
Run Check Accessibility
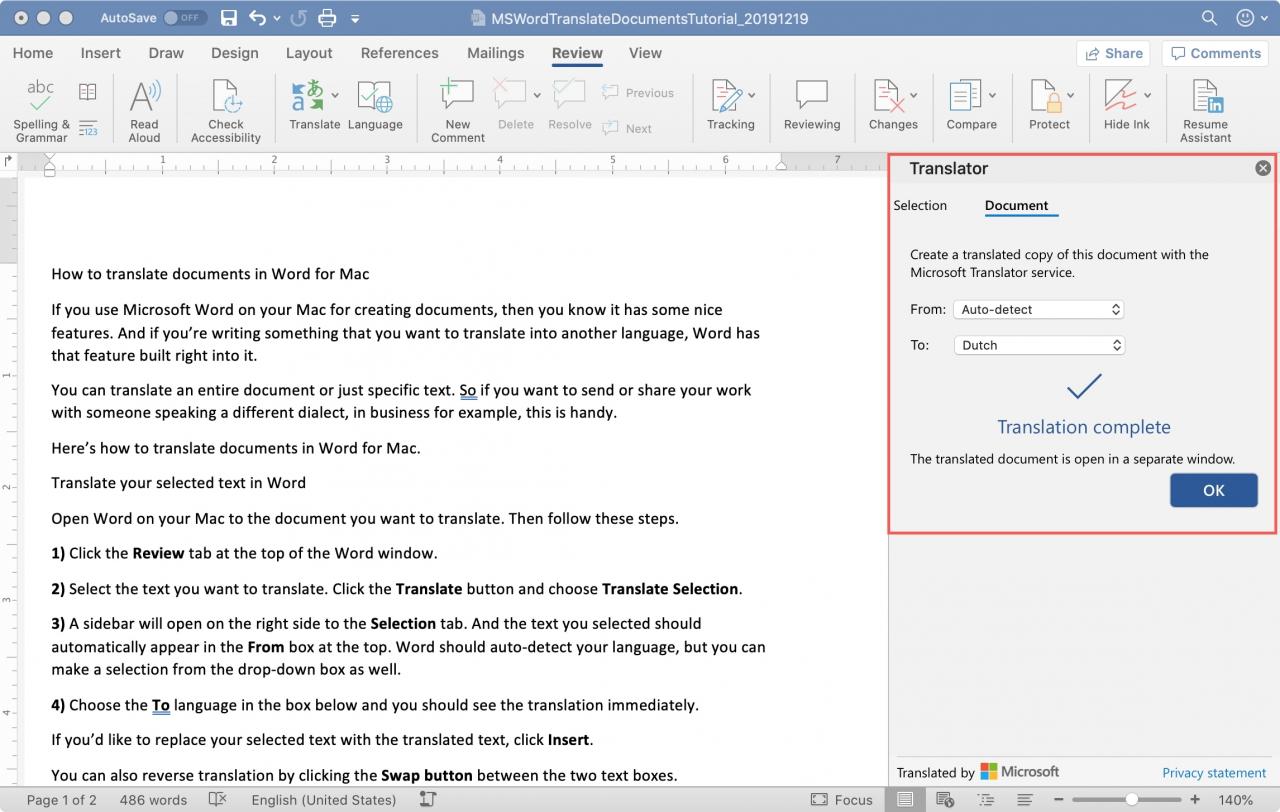226,111
